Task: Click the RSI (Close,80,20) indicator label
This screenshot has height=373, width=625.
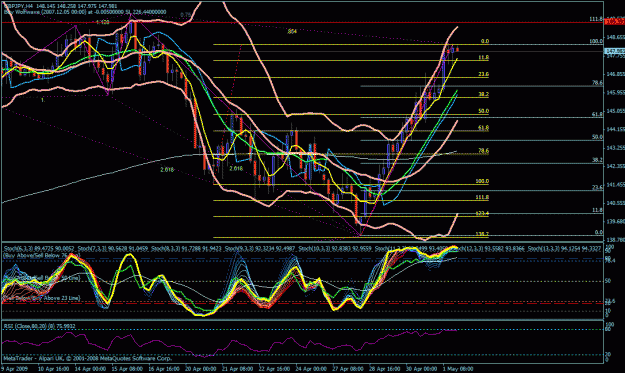Action: [39, 326]
